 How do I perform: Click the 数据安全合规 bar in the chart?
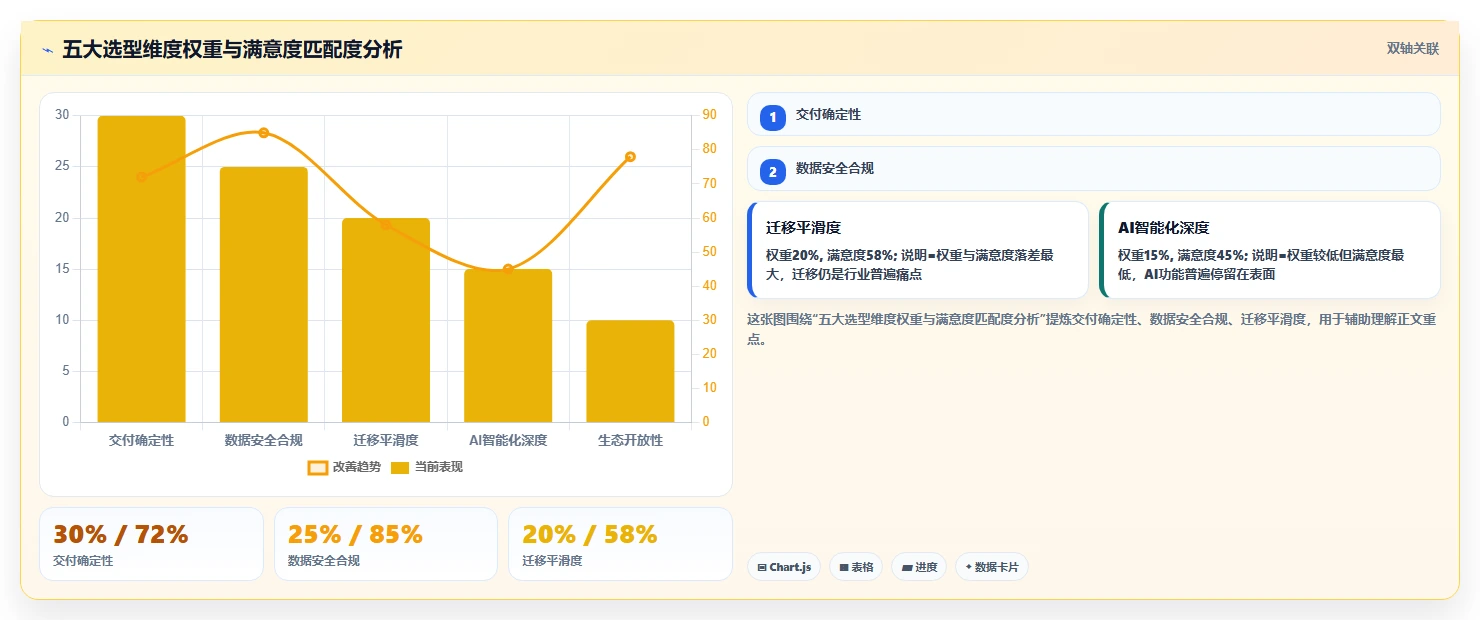point(264,295)
